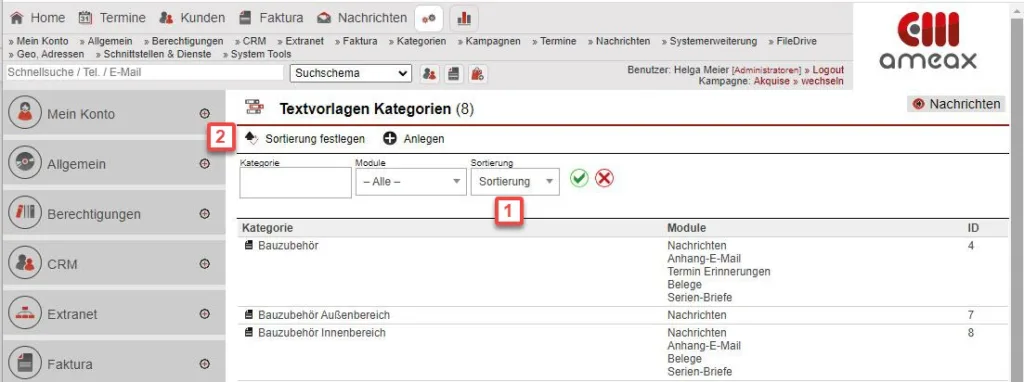Click the icon beside Bauzubehör Außenbereich

[x=248, y=315]
